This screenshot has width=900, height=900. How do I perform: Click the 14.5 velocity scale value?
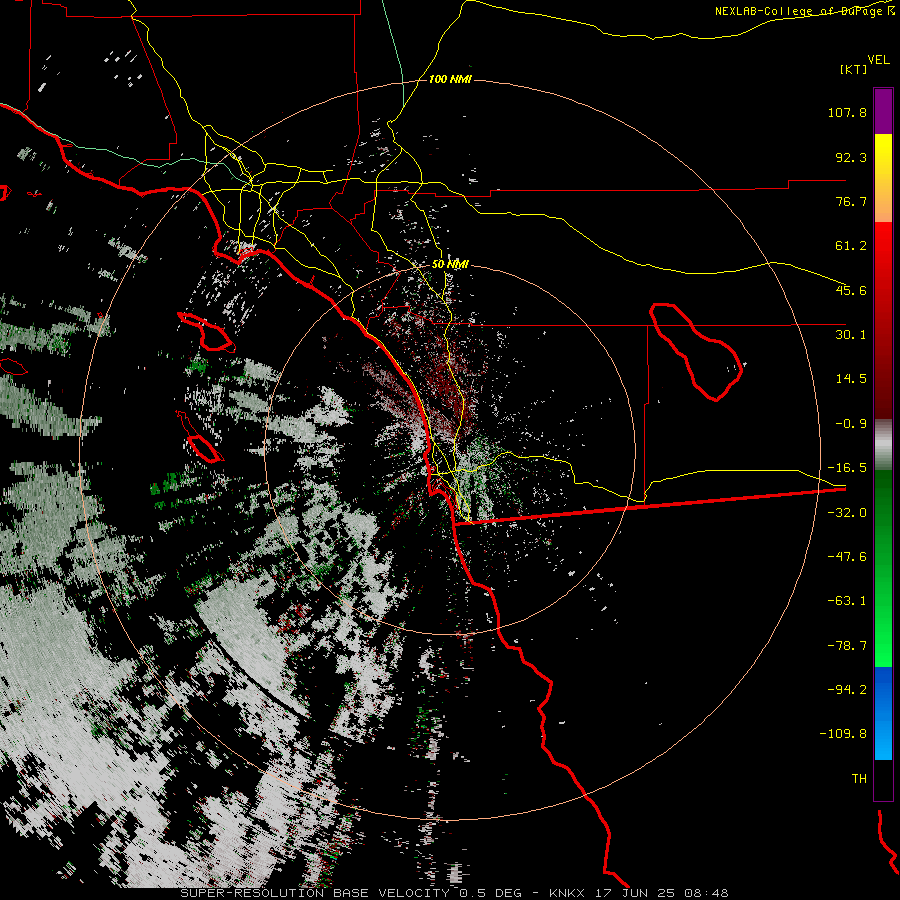click(851, 379)
